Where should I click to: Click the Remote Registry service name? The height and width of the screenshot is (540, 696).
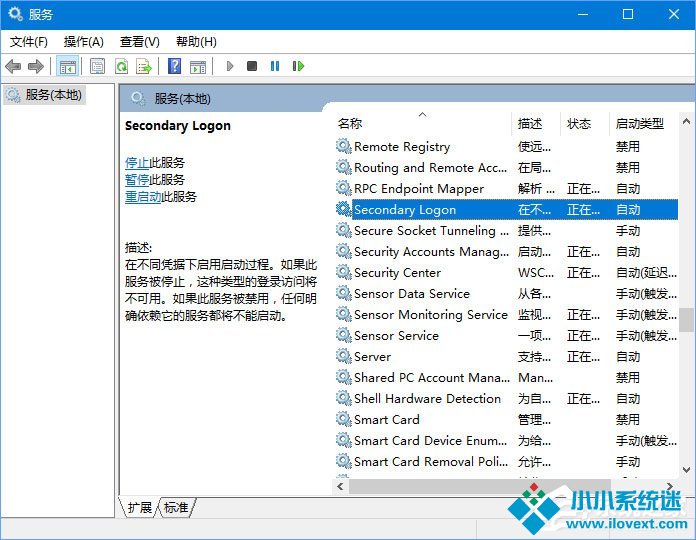[402, 146]
